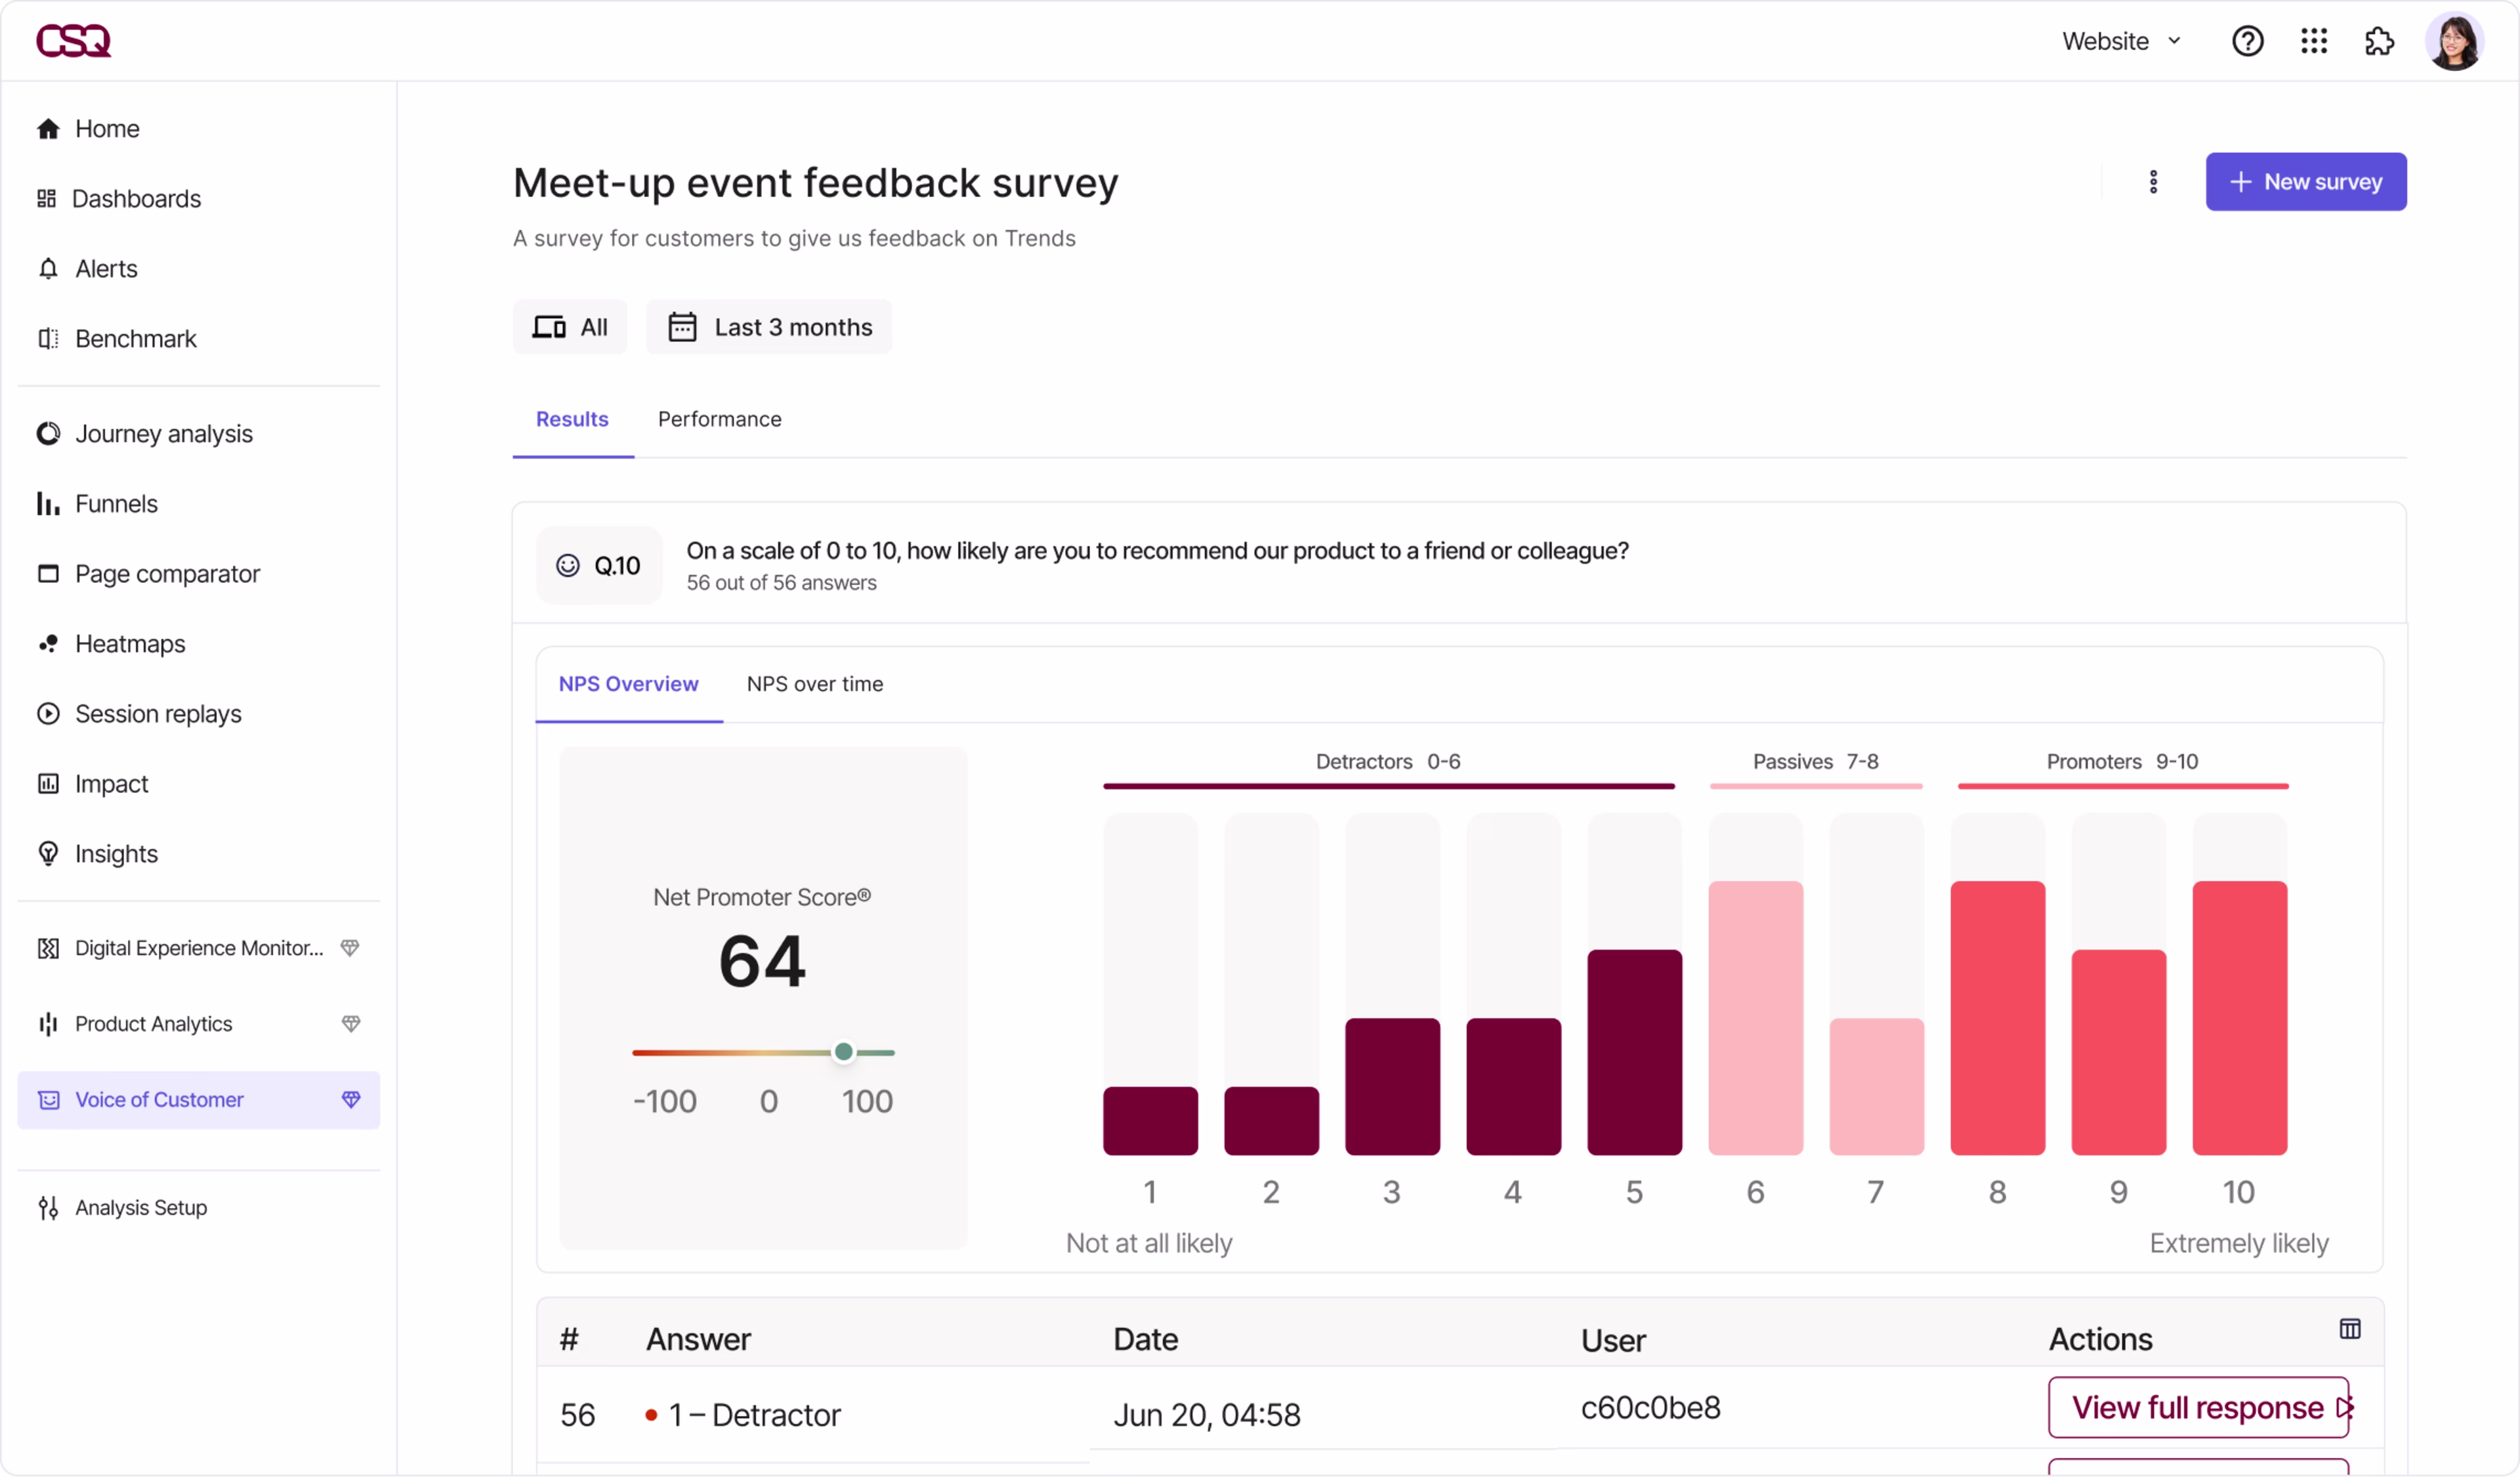This screenshot has width=2520, height=1477.
Task: Open the apps grid menu icon
Action: (2313, 41)
